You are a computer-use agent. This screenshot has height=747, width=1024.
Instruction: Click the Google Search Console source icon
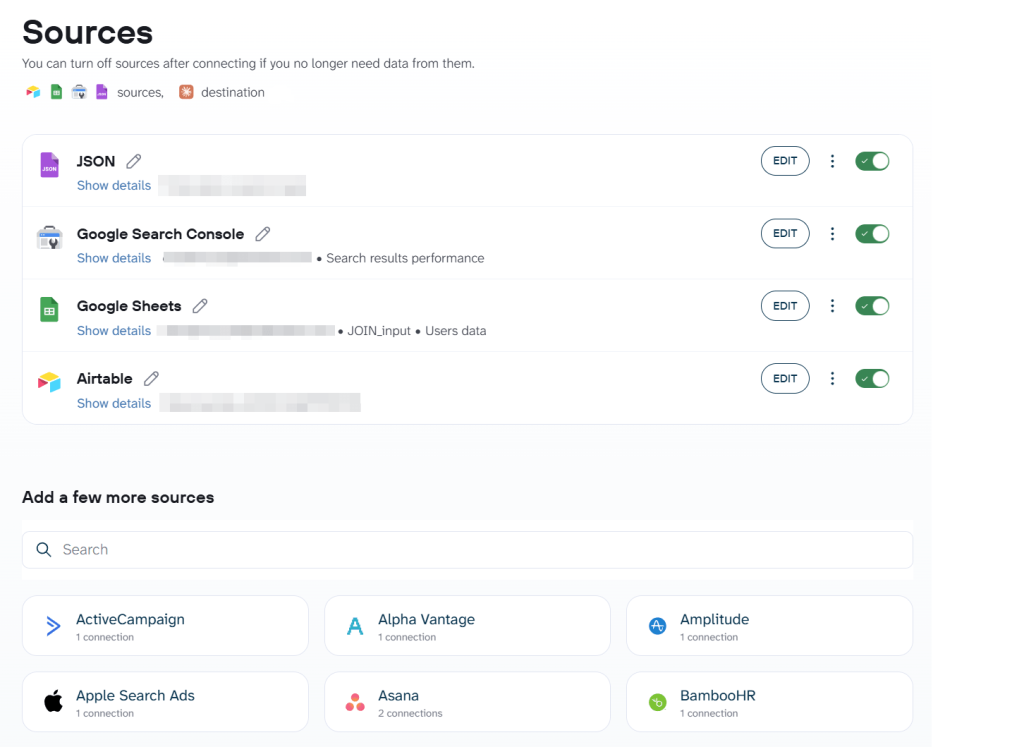coord(50,238)
